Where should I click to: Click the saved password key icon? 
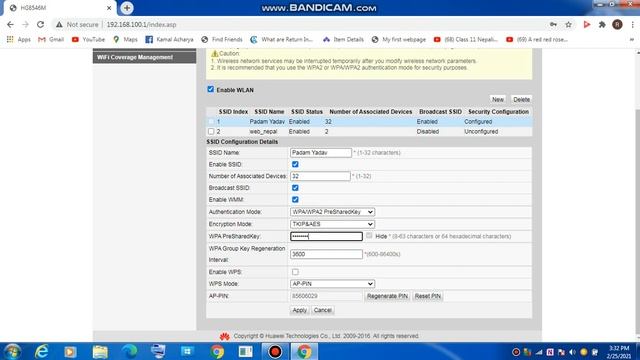click(553, 24)
